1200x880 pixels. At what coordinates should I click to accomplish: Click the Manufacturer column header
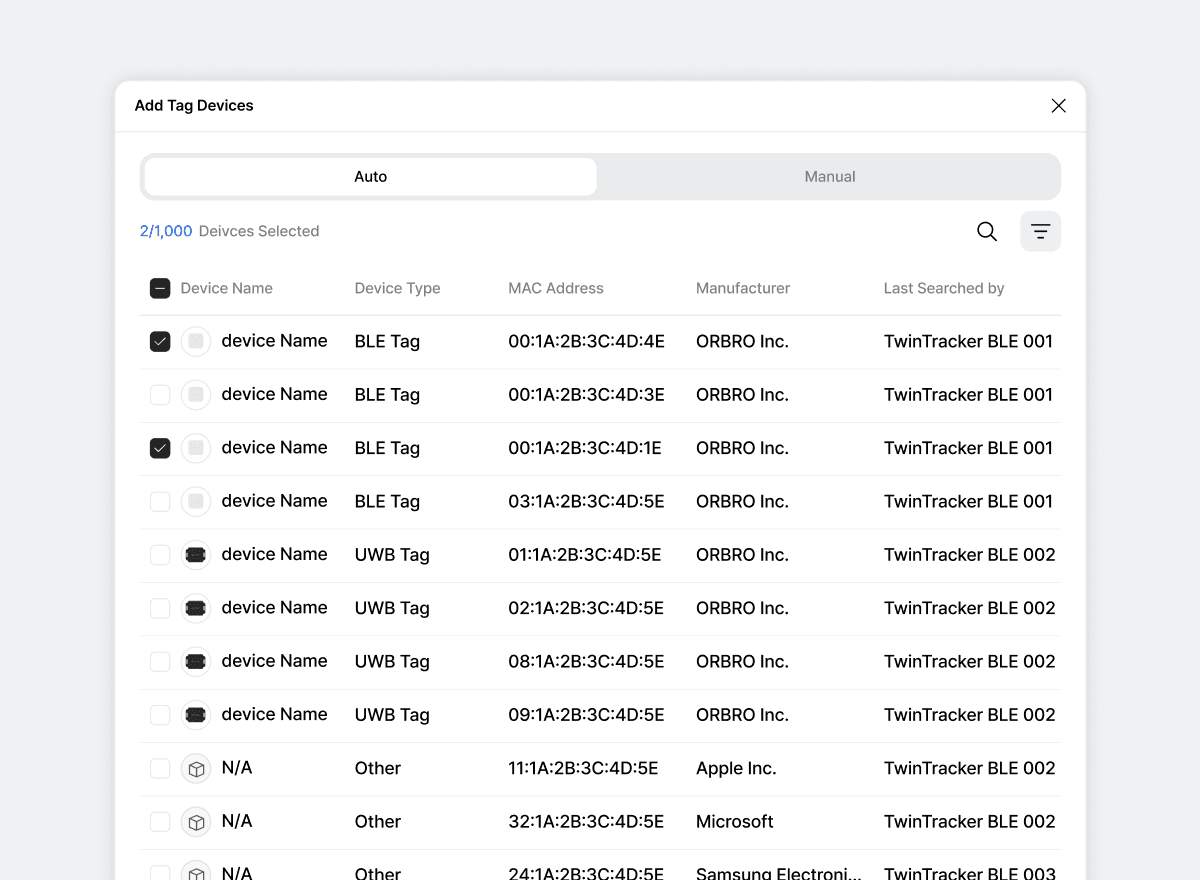coord(742,288)
